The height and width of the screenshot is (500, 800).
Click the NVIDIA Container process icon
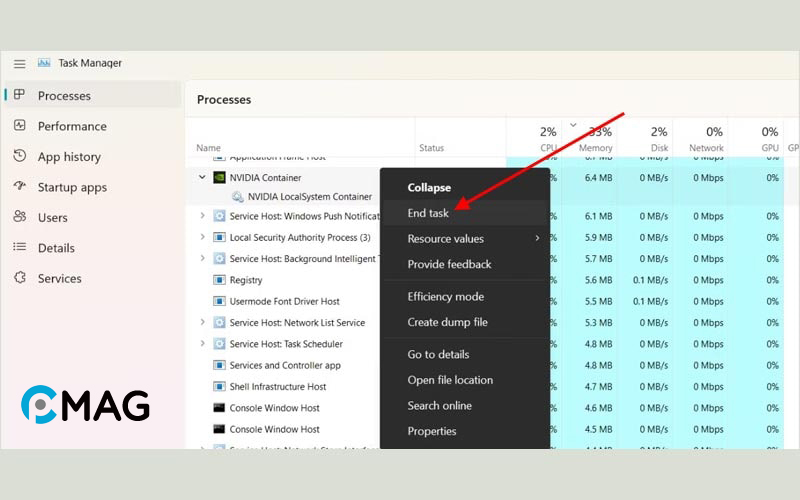tap(220, 177)
